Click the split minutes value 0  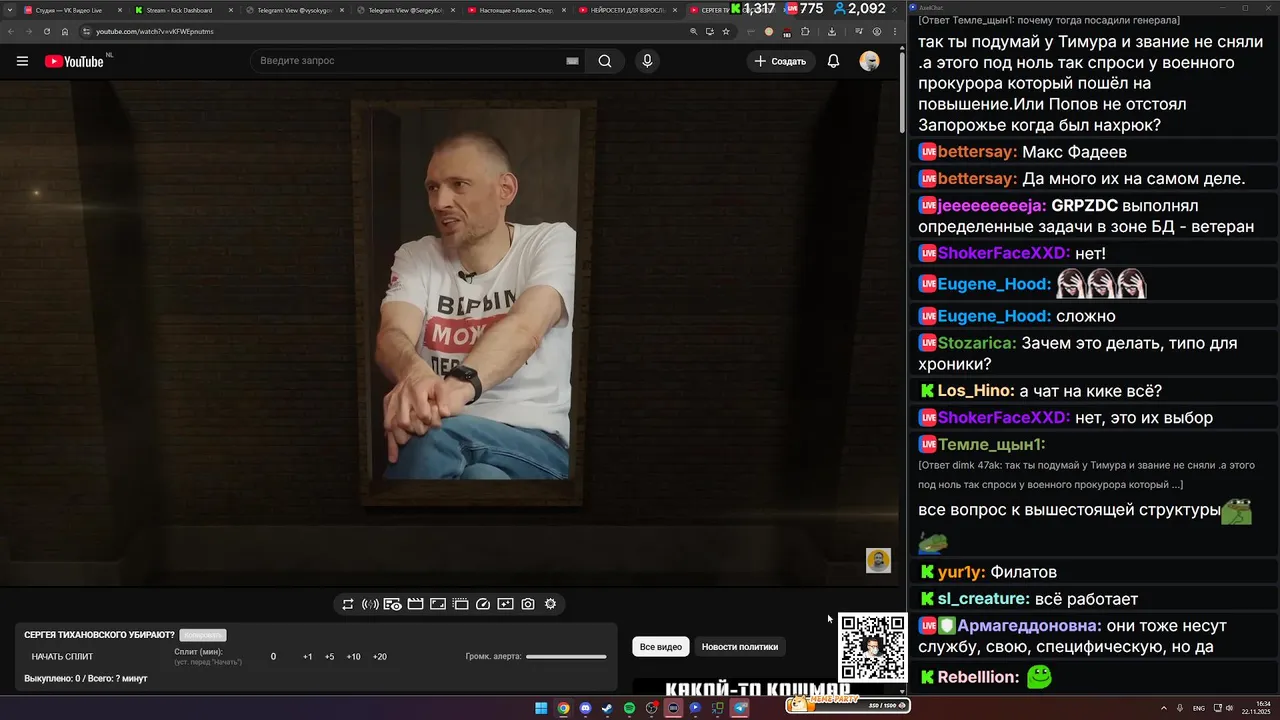click(x=273, y=657)
